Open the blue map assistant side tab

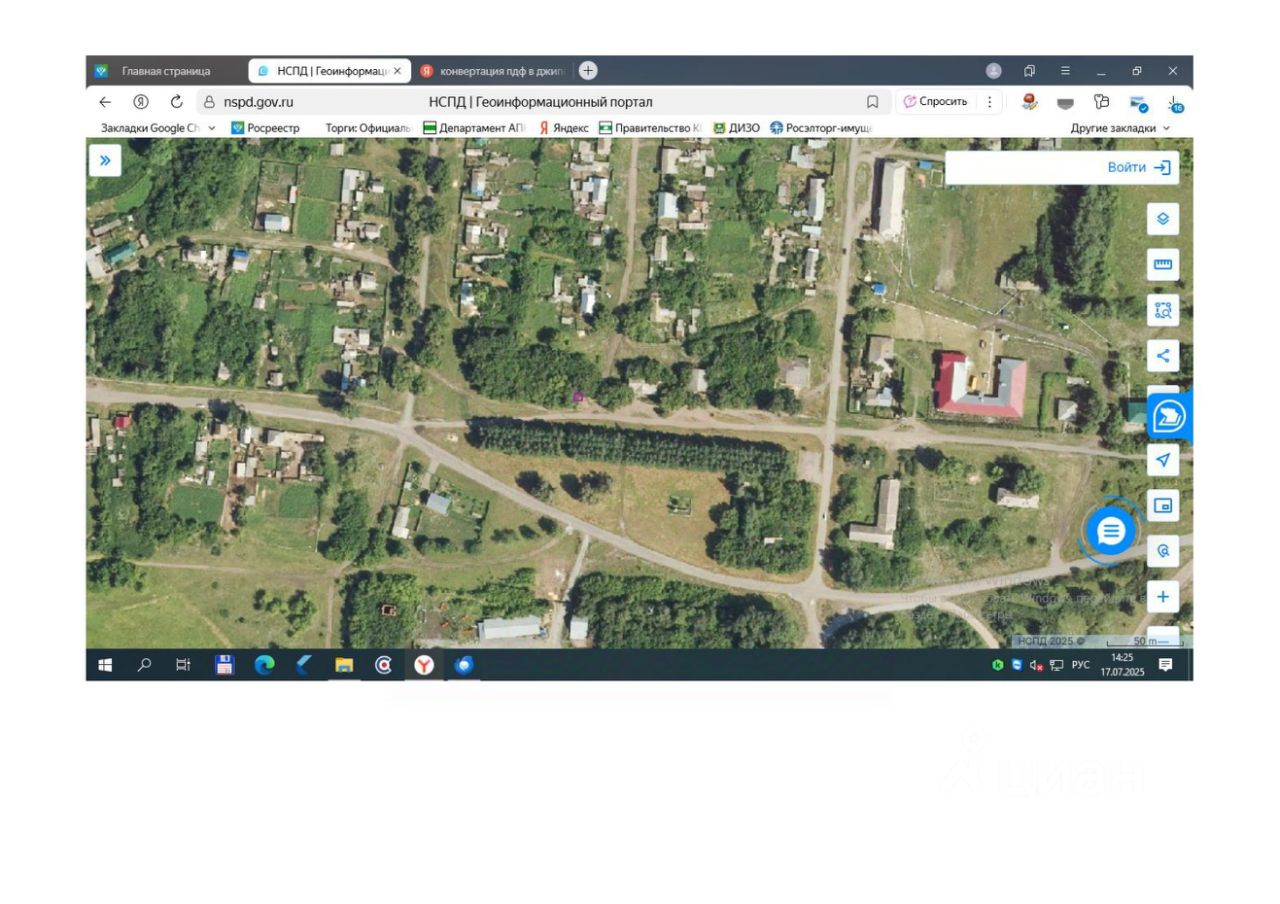[1169, 418]
